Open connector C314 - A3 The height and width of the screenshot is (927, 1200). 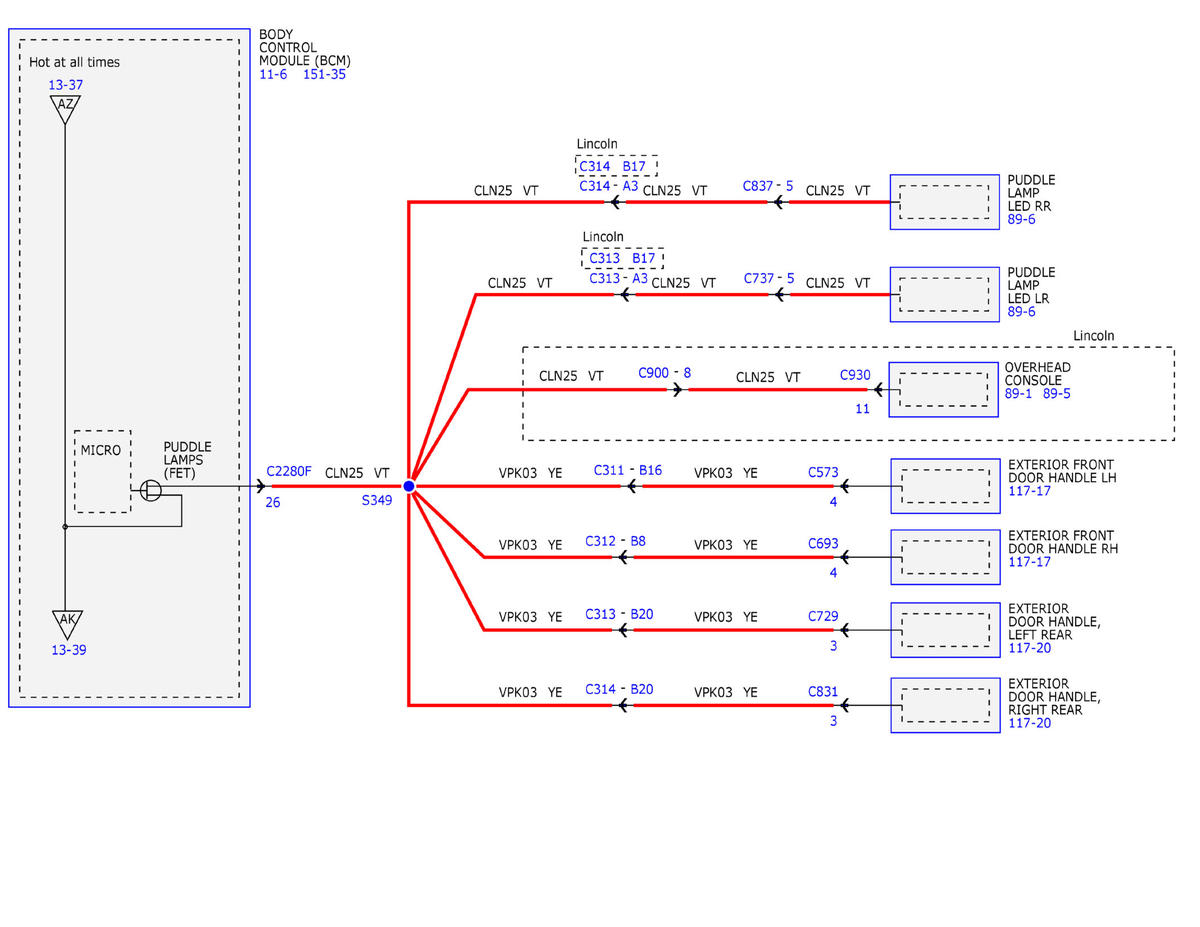[x=608, y=186]
